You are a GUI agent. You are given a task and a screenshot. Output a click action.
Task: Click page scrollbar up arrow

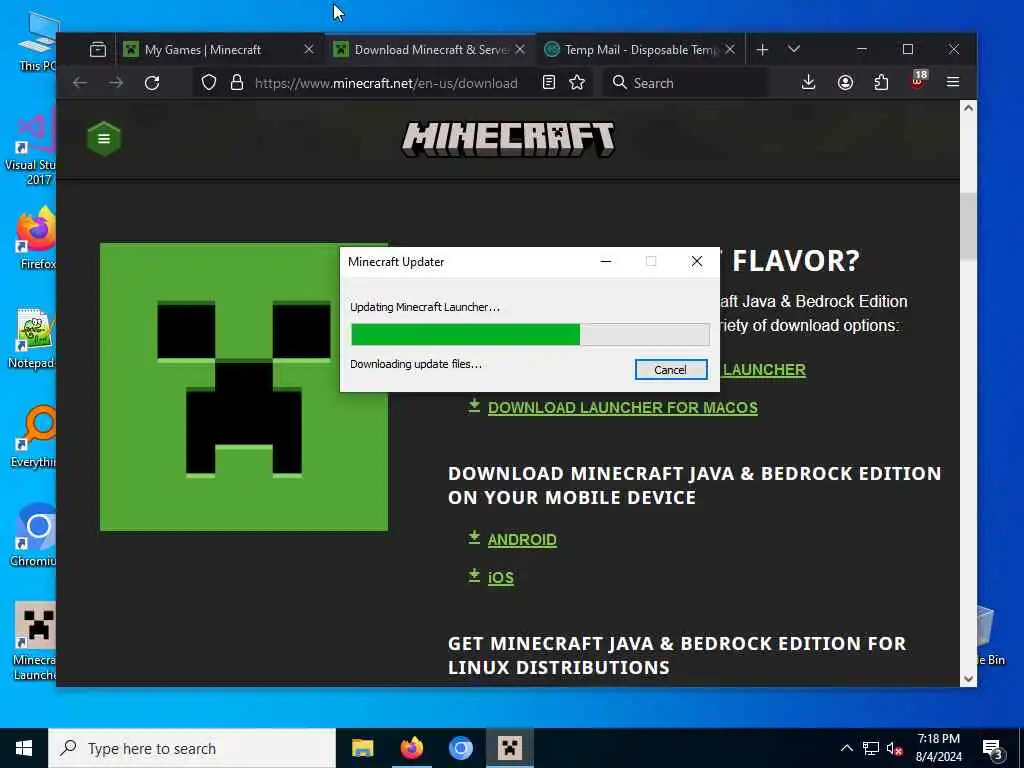point(968,108)
